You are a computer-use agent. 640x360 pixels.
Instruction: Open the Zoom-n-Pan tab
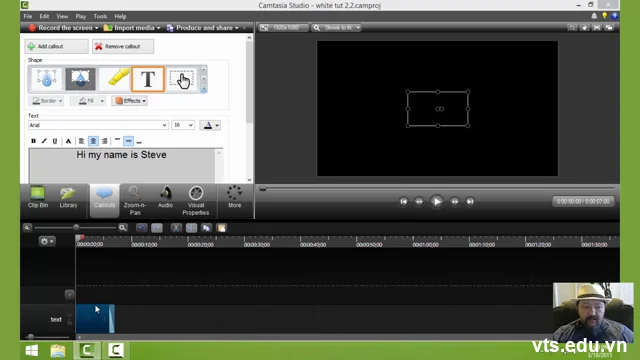[x=135, y=200]
